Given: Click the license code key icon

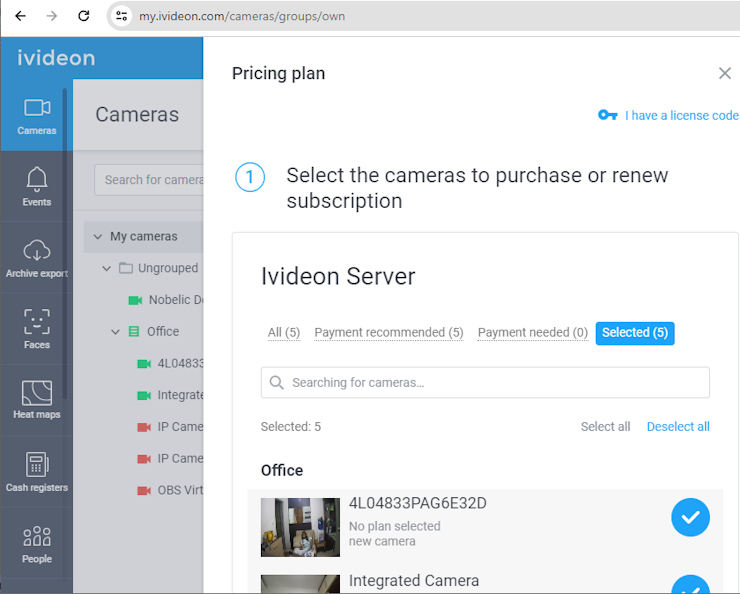Looking at the screenshot, I should click(x=607, y=115).
